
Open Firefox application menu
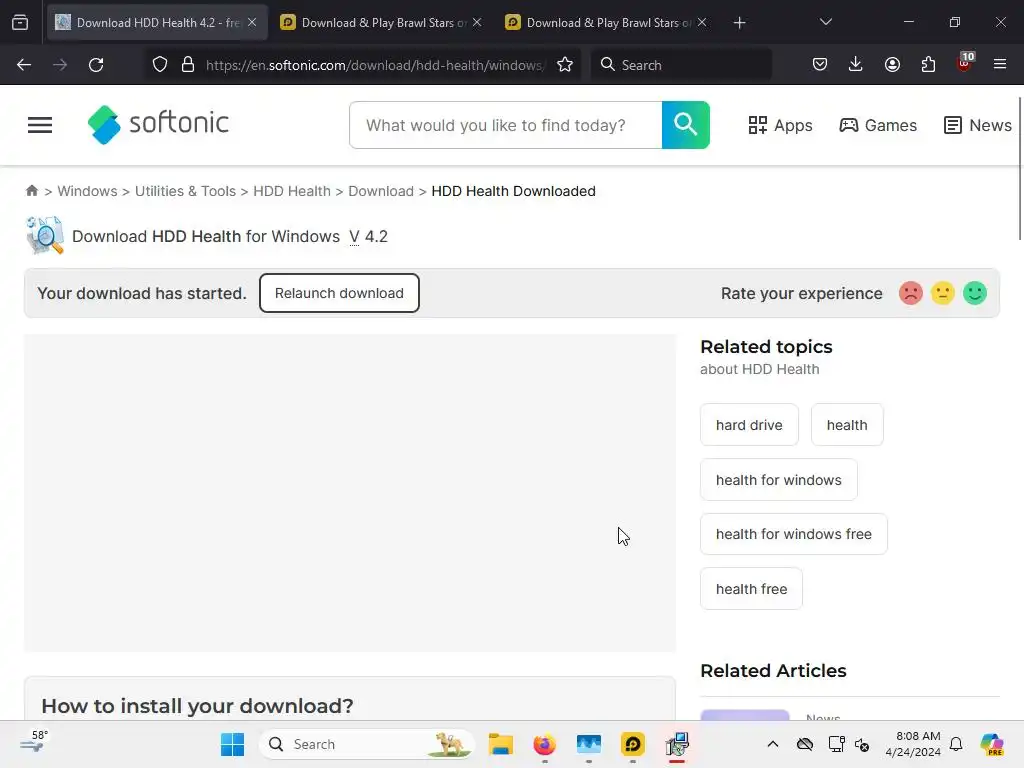[x=1000, y=64]
